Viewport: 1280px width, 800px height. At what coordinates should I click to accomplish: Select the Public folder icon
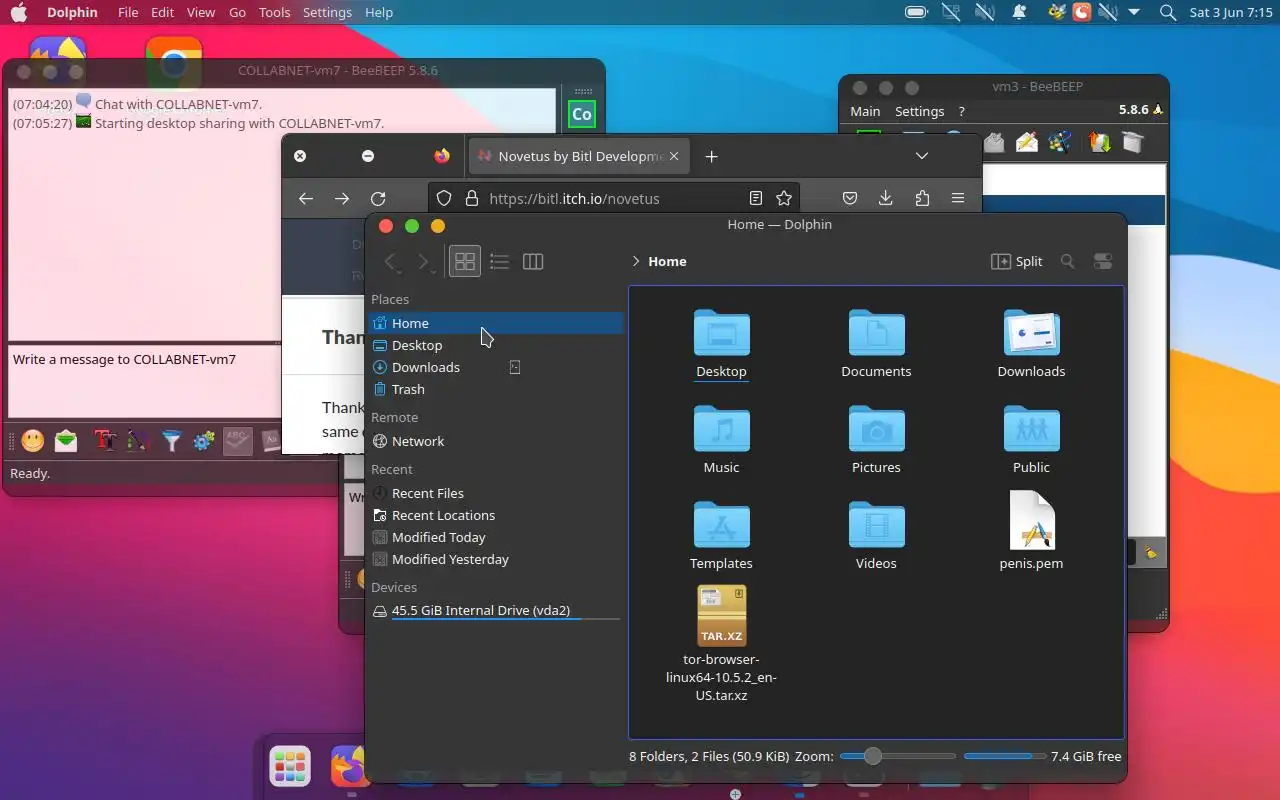1031,428
